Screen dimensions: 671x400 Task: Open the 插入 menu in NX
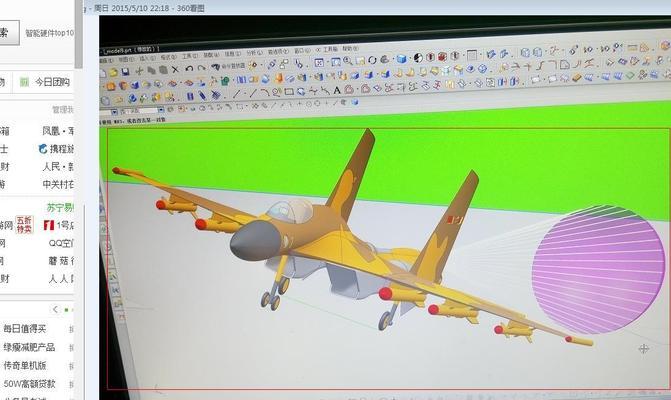click(148, 59)
